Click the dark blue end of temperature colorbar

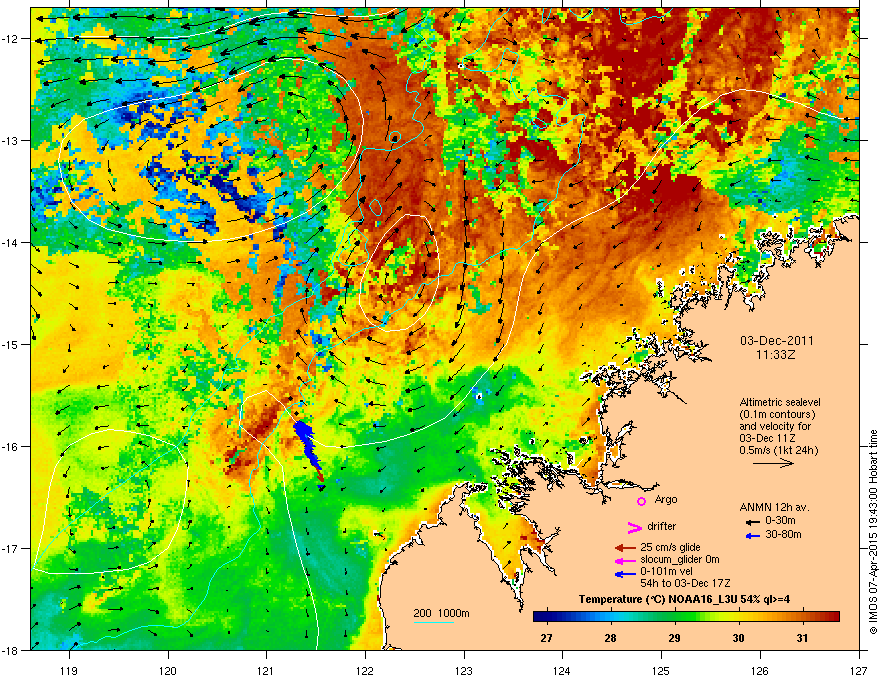coord(540,617)
